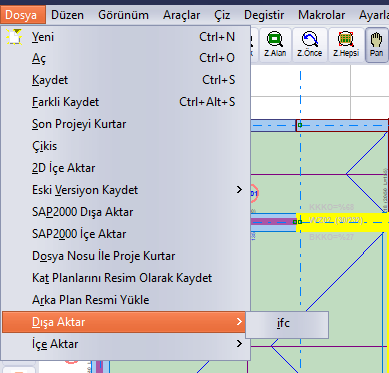
Task: Click the Z.Alan zoom area icon
Action: pos(275,45)
